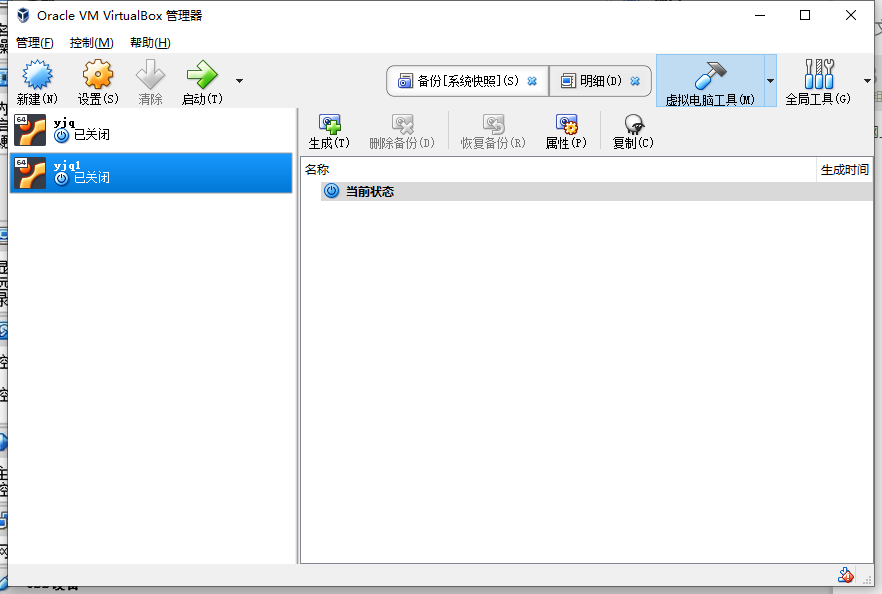
Task: Close the 备份[系统快照](S) tab with its x
Action: 532,81
